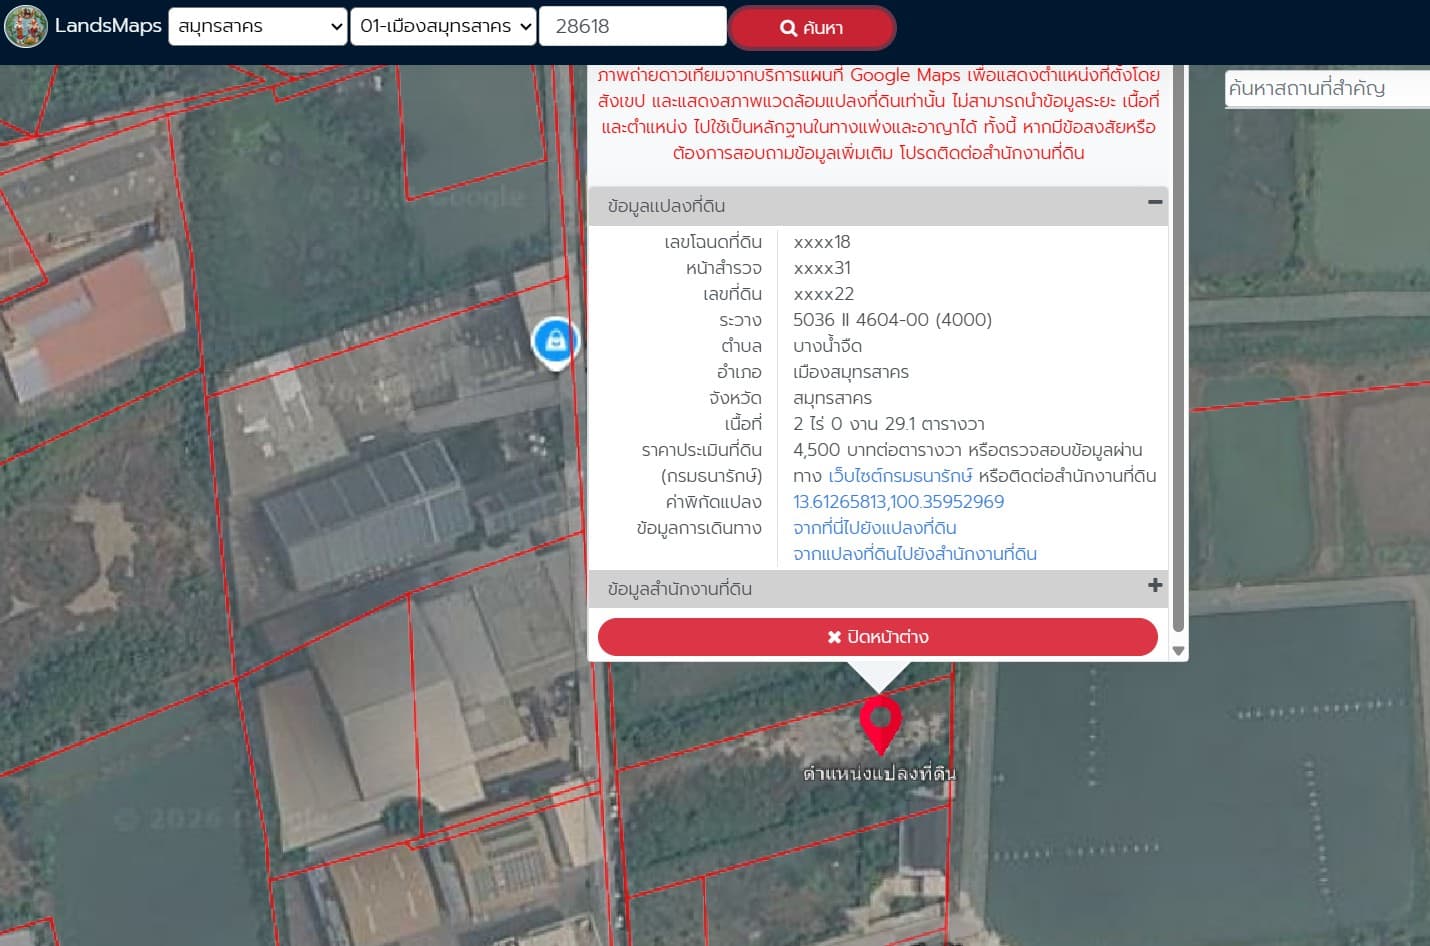Select the survey page value xxxx31
This screenshot has width=1430, height=946.
[x=822, y=268]
